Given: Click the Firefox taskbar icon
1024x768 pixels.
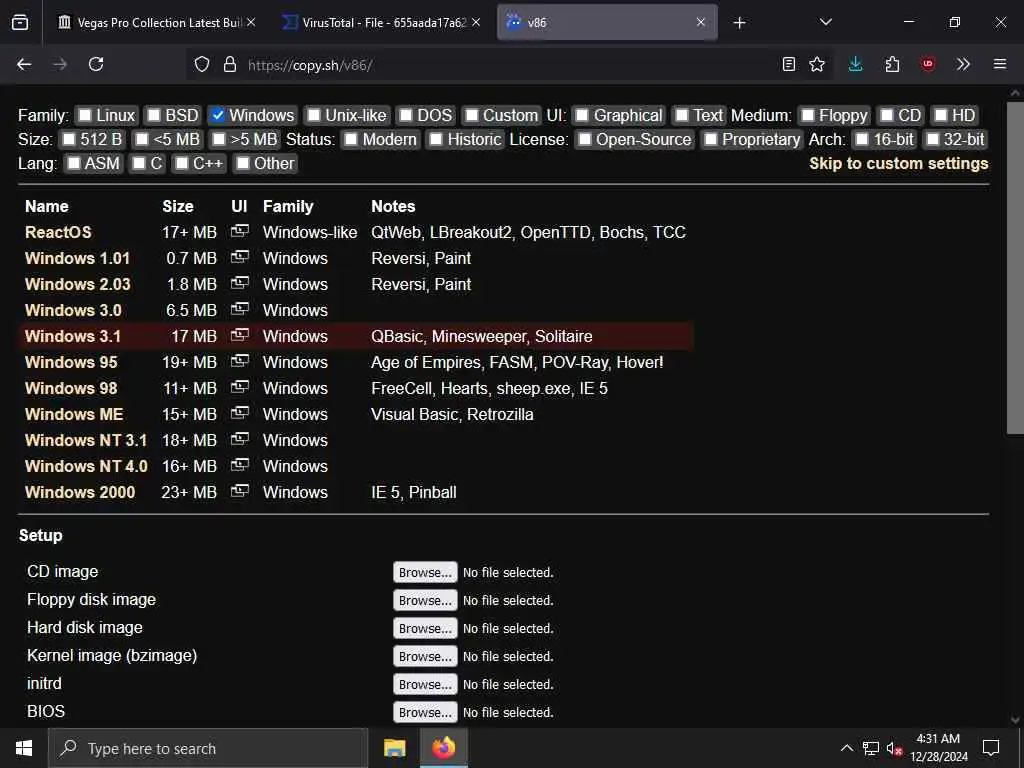Looking at the screenshot, I should 443,748.
